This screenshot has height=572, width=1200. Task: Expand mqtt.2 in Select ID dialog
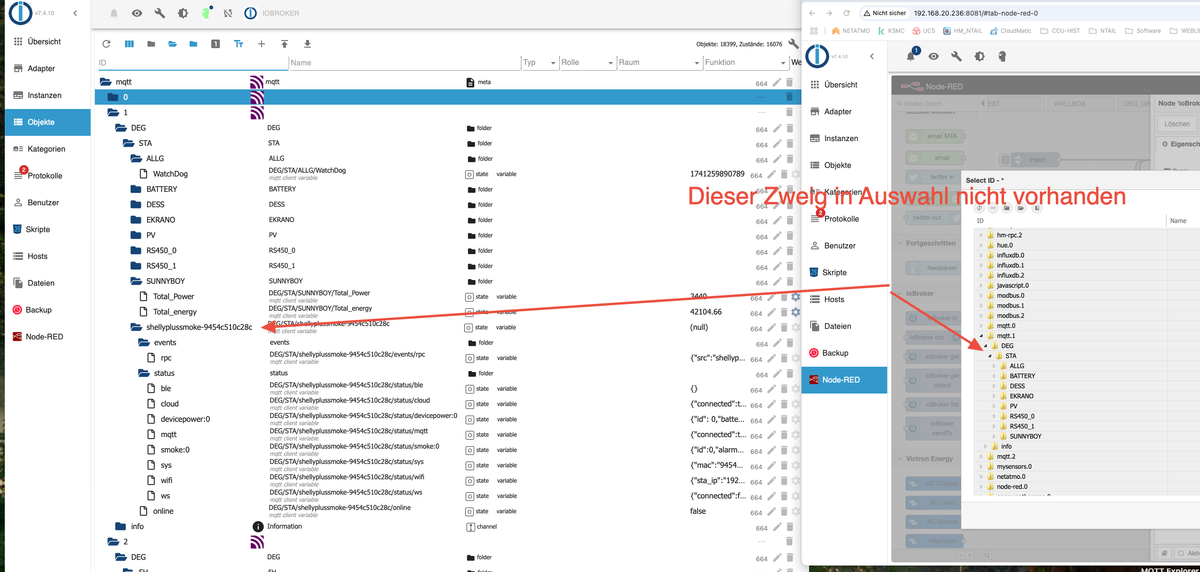point(981,456)
